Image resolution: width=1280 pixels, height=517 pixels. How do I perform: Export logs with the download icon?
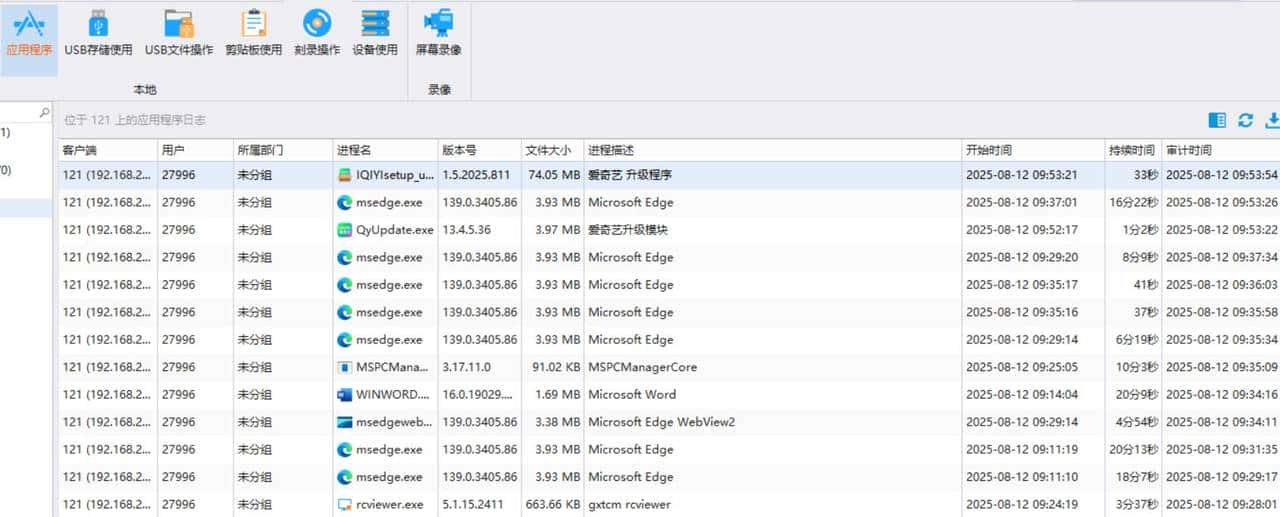(x=1272, y=120)
